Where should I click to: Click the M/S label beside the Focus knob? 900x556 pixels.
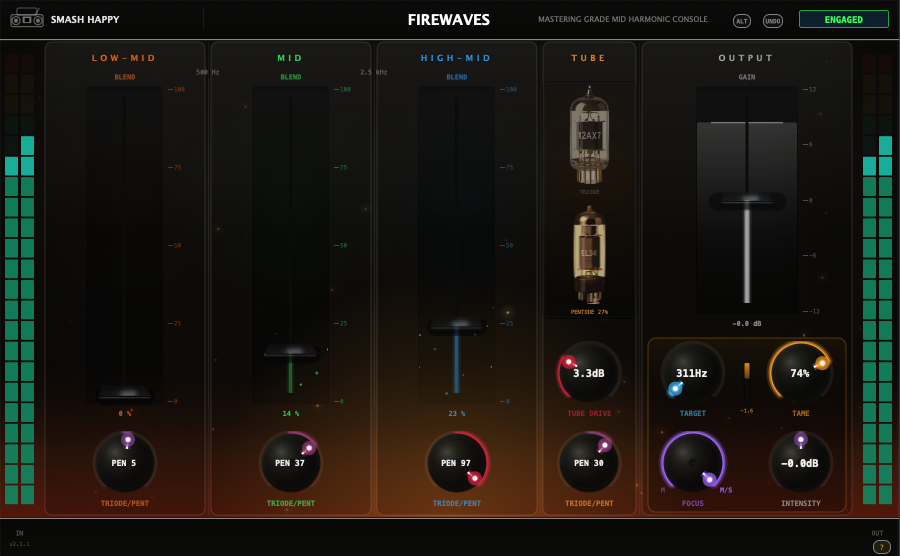pos(726,490)
